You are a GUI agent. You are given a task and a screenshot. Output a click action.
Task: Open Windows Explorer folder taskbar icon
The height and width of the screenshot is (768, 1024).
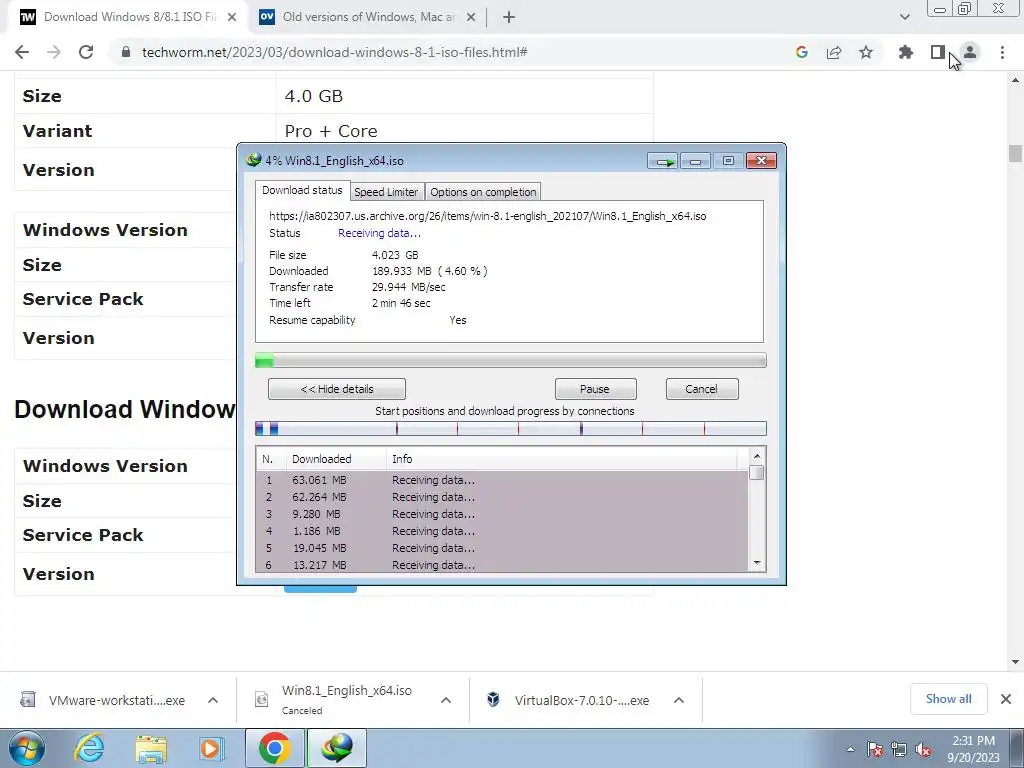point(151,748)
